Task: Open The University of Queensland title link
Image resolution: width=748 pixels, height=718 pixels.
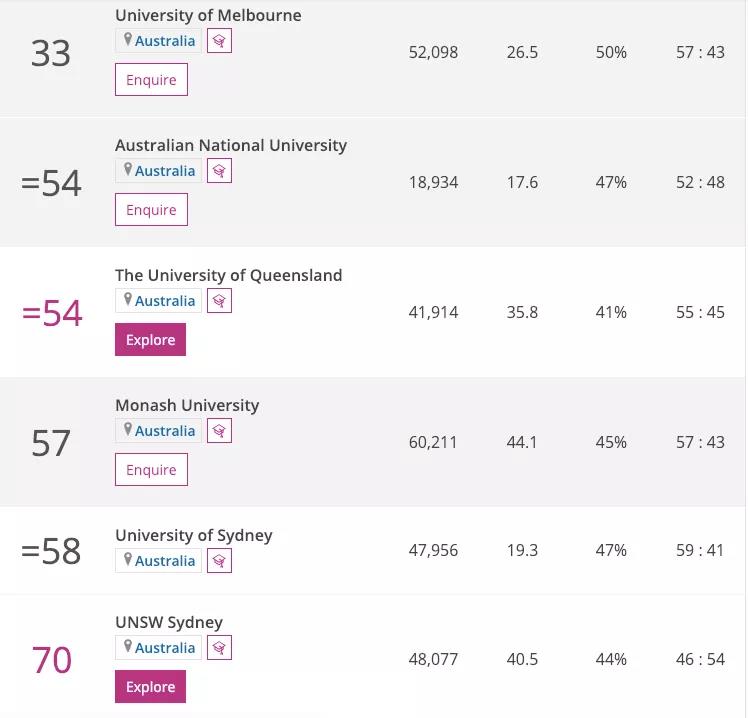Action: pyautogui.click(x=229, y=275)
